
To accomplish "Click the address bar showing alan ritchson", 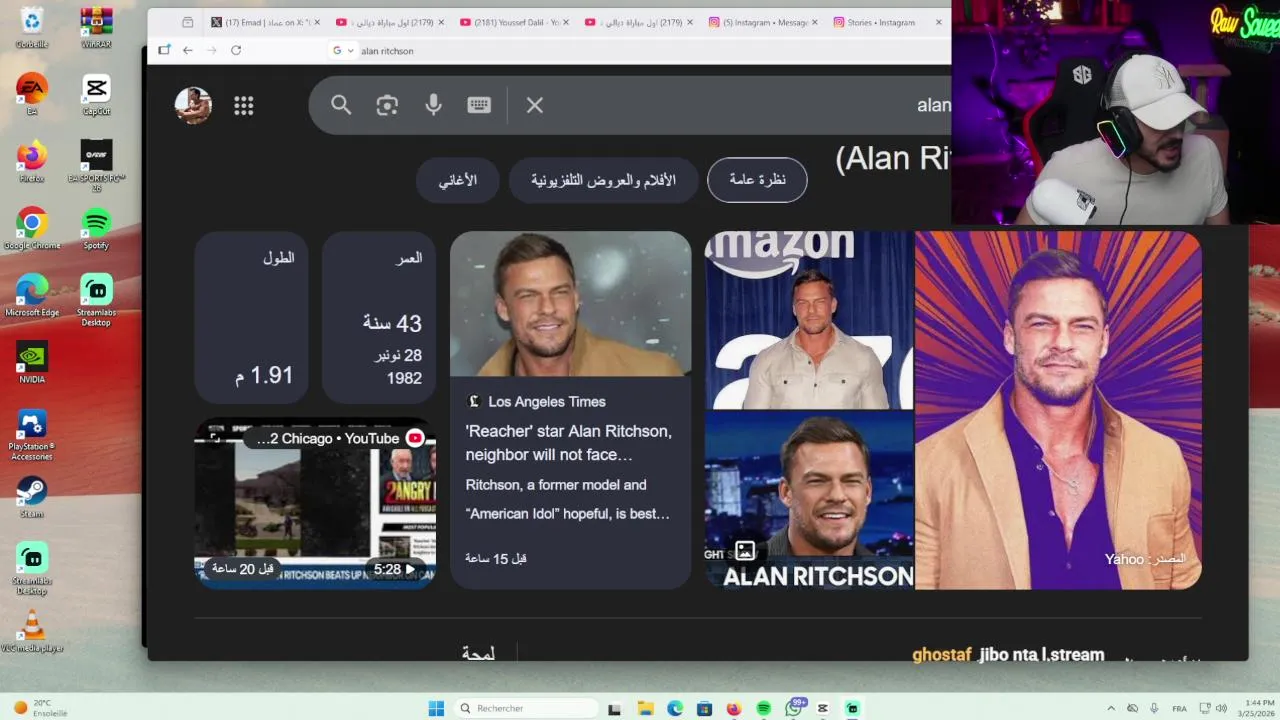I will tap(640, 50).
